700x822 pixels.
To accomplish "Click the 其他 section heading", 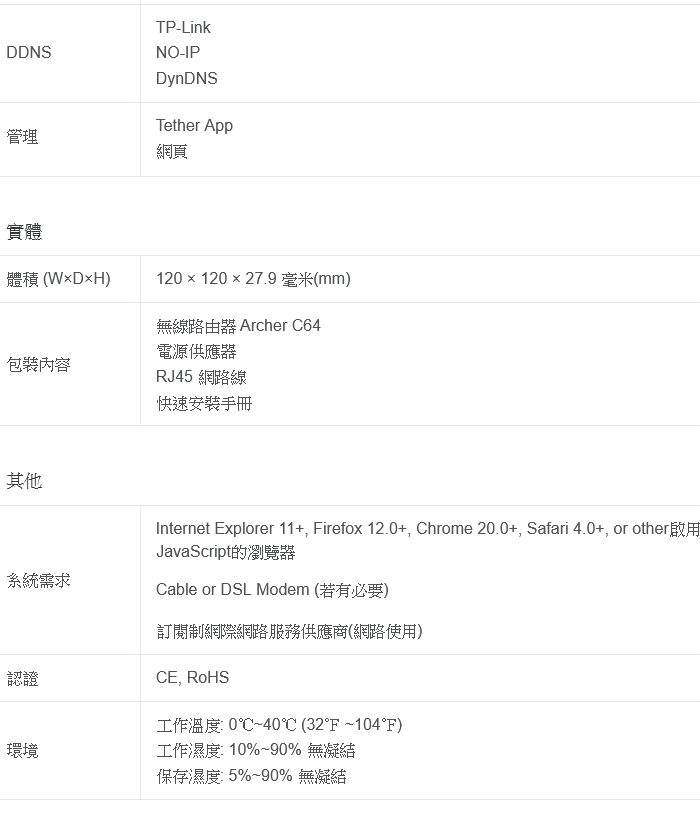I will point(24,481).
